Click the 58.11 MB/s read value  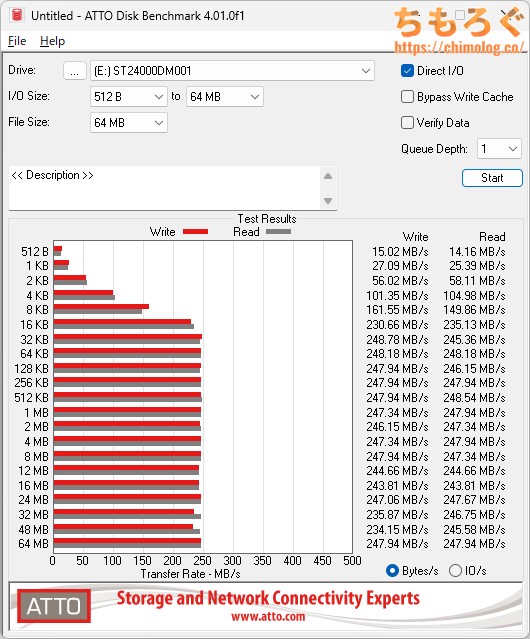[x=477, y=280]
